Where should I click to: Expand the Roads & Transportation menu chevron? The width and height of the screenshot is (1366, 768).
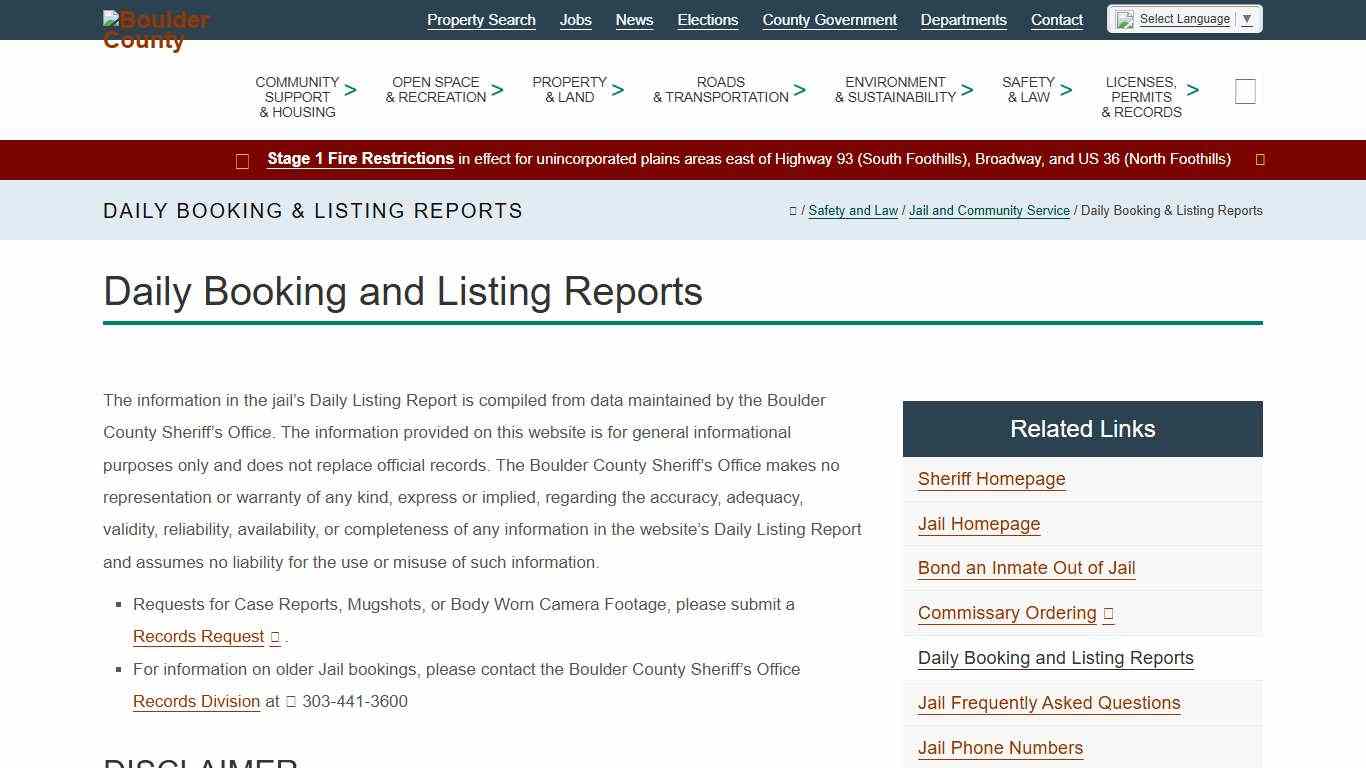799,89
